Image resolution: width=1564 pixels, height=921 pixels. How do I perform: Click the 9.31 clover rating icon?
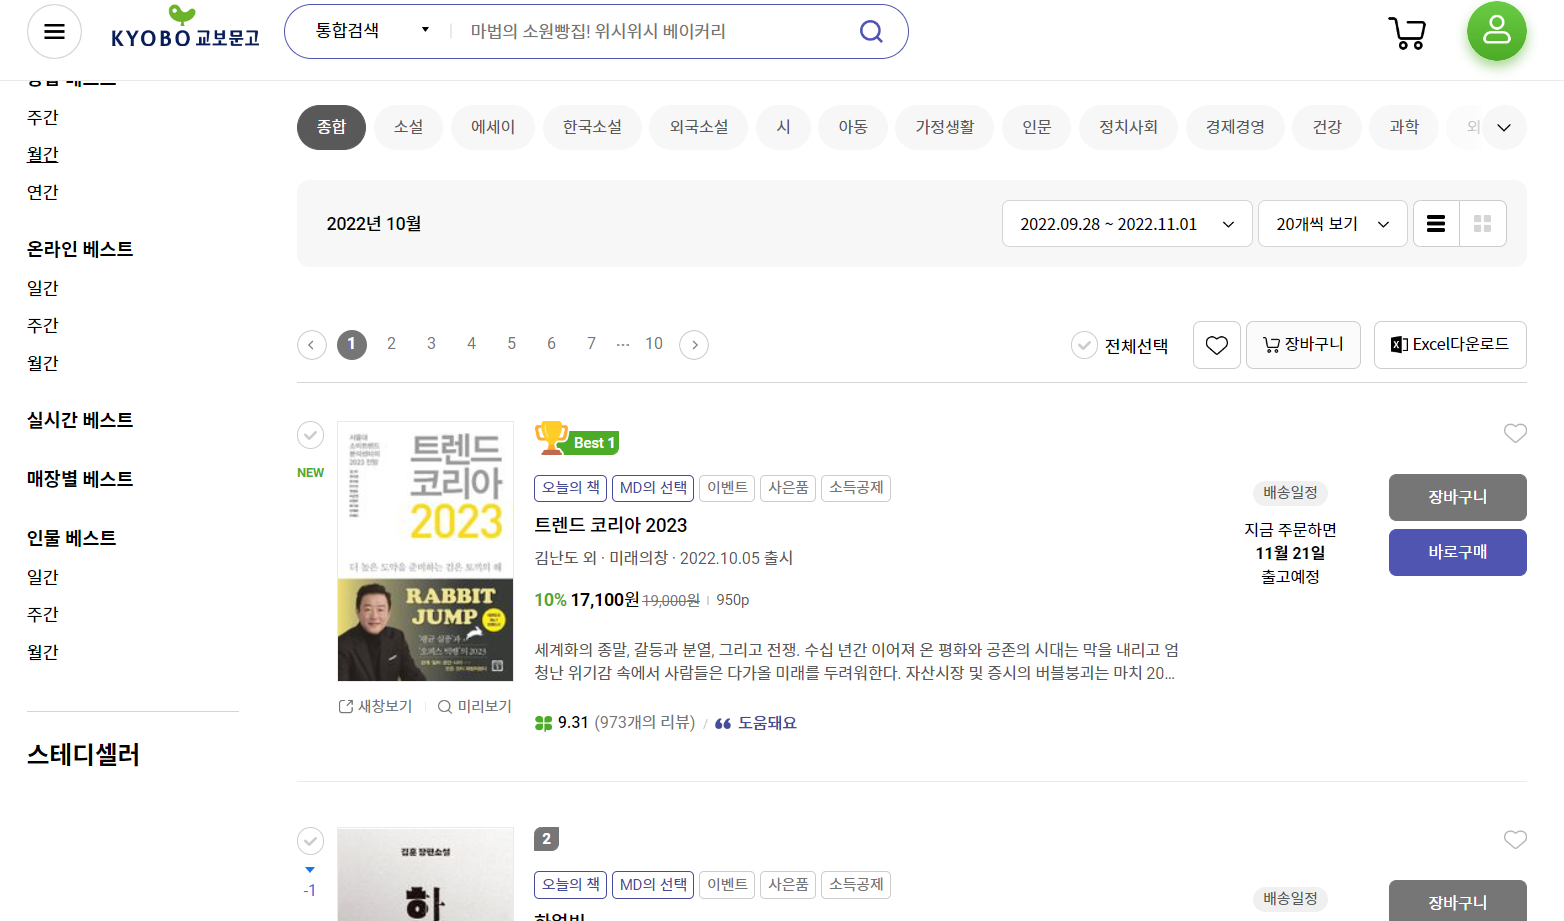click(x=543, y=723)
